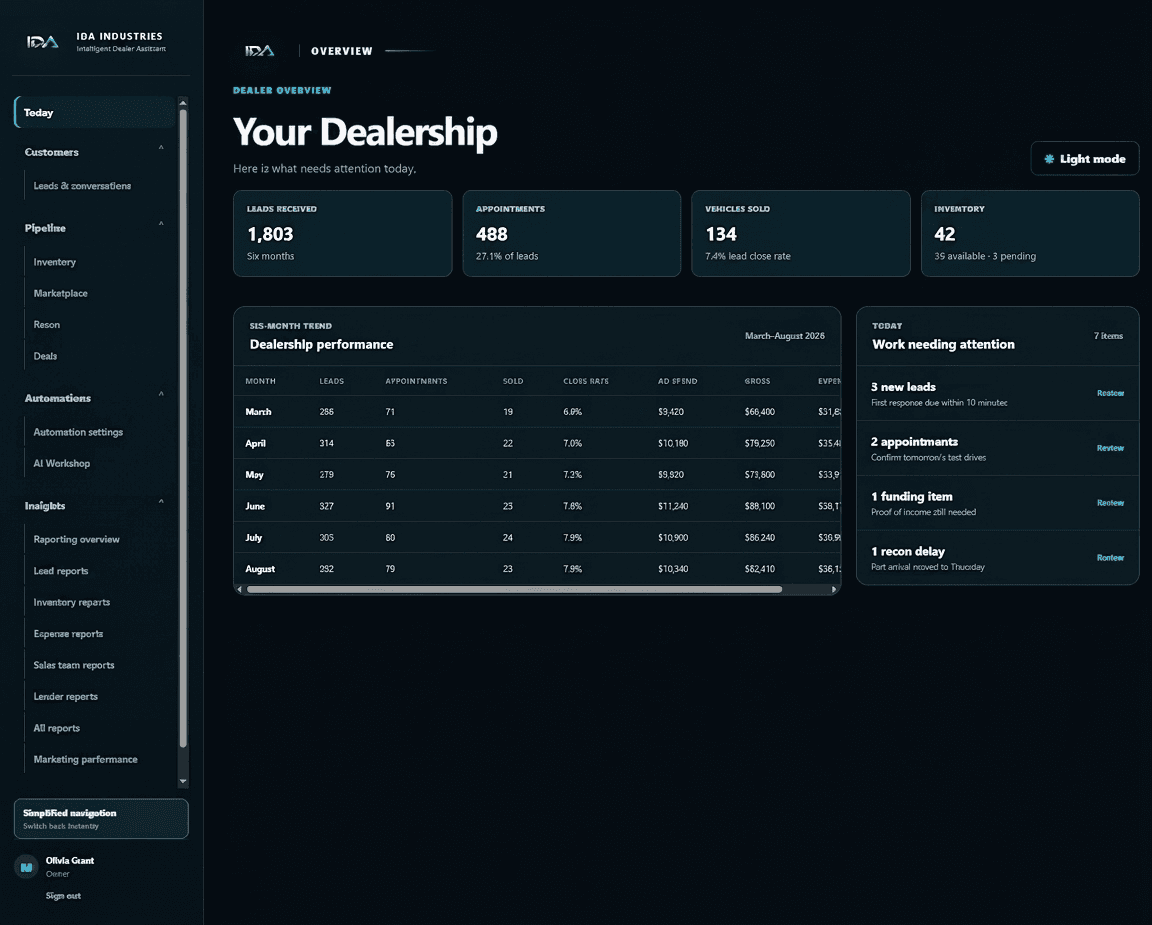The width and height of the screenshot is (1152, 925).
Task: Collapse the Automations section
Action: pos(161,395)
